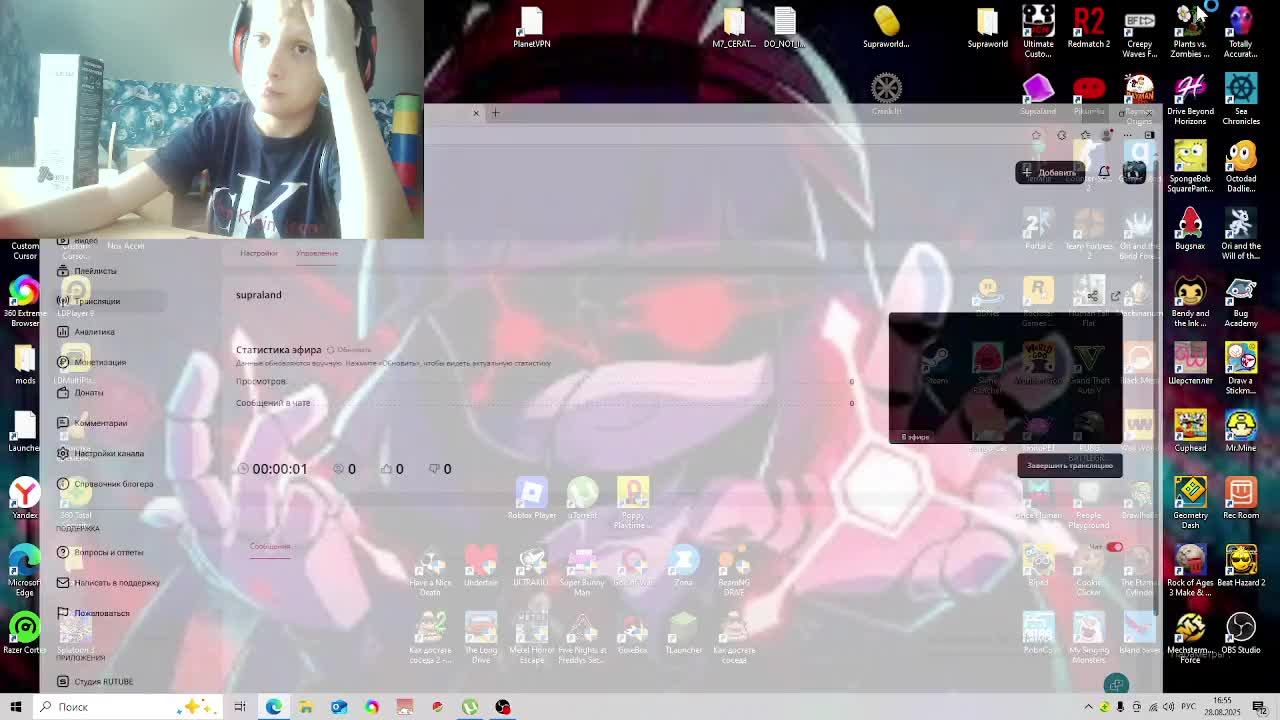Open Task View on the taskbar
1280x720 pixels.
(240, 707)
